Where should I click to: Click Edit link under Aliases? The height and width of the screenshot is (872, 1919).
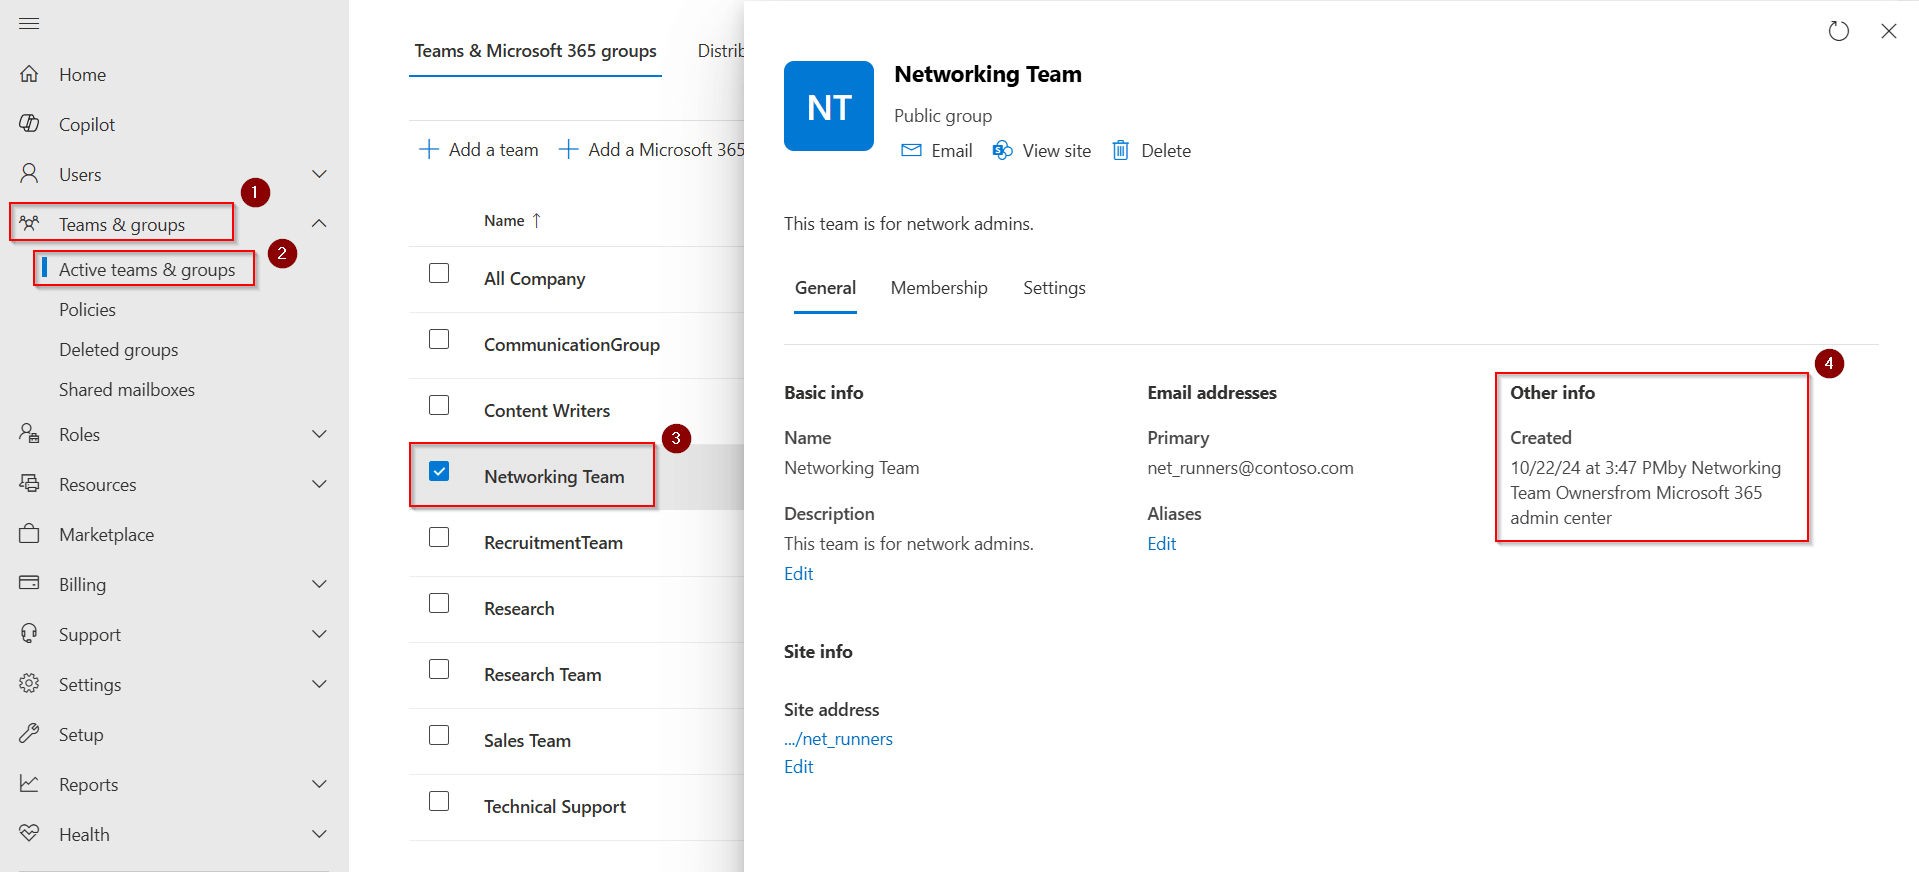tap(1161, 544)
